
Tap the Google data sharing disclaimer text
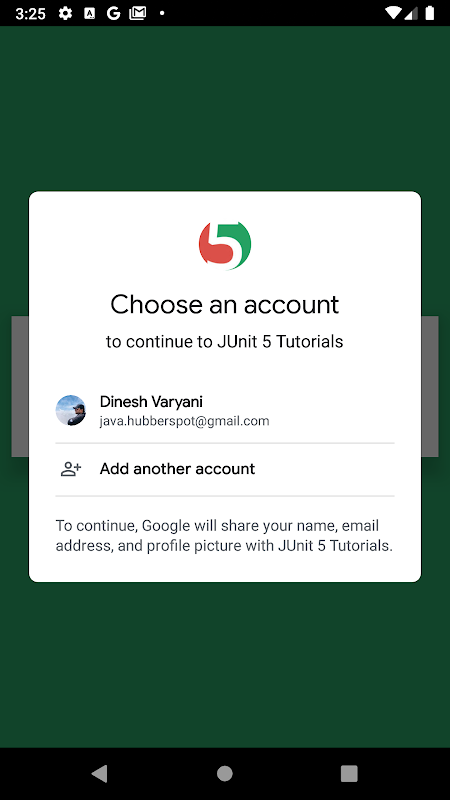pyautogui.click(x=224, y=536)
